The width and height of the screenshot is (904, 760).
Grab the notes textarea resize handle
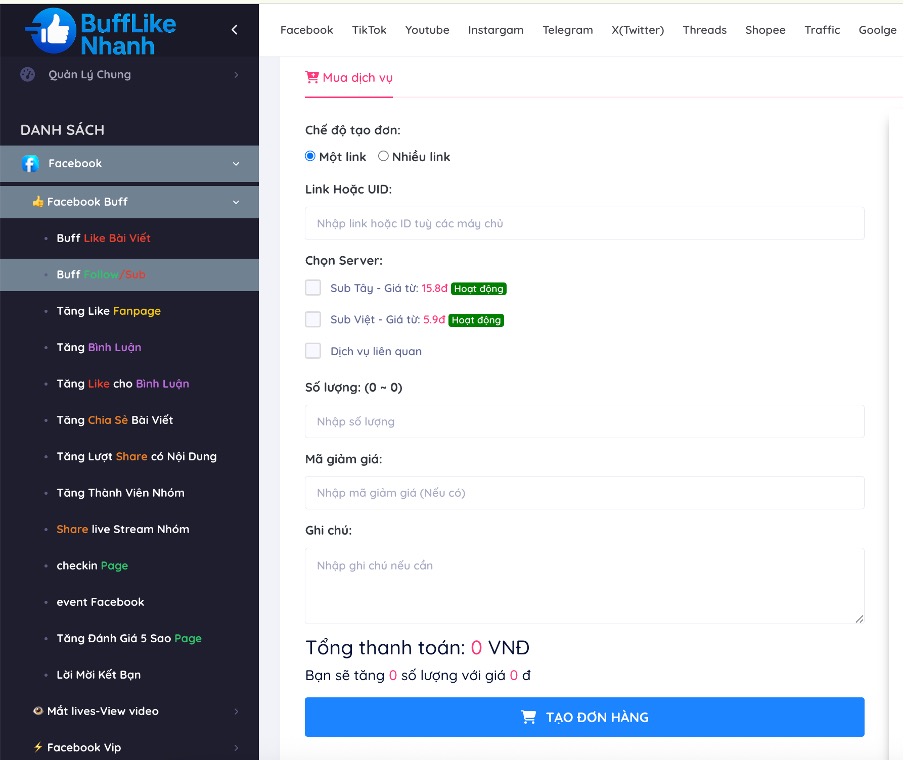[x=859, y=619]
